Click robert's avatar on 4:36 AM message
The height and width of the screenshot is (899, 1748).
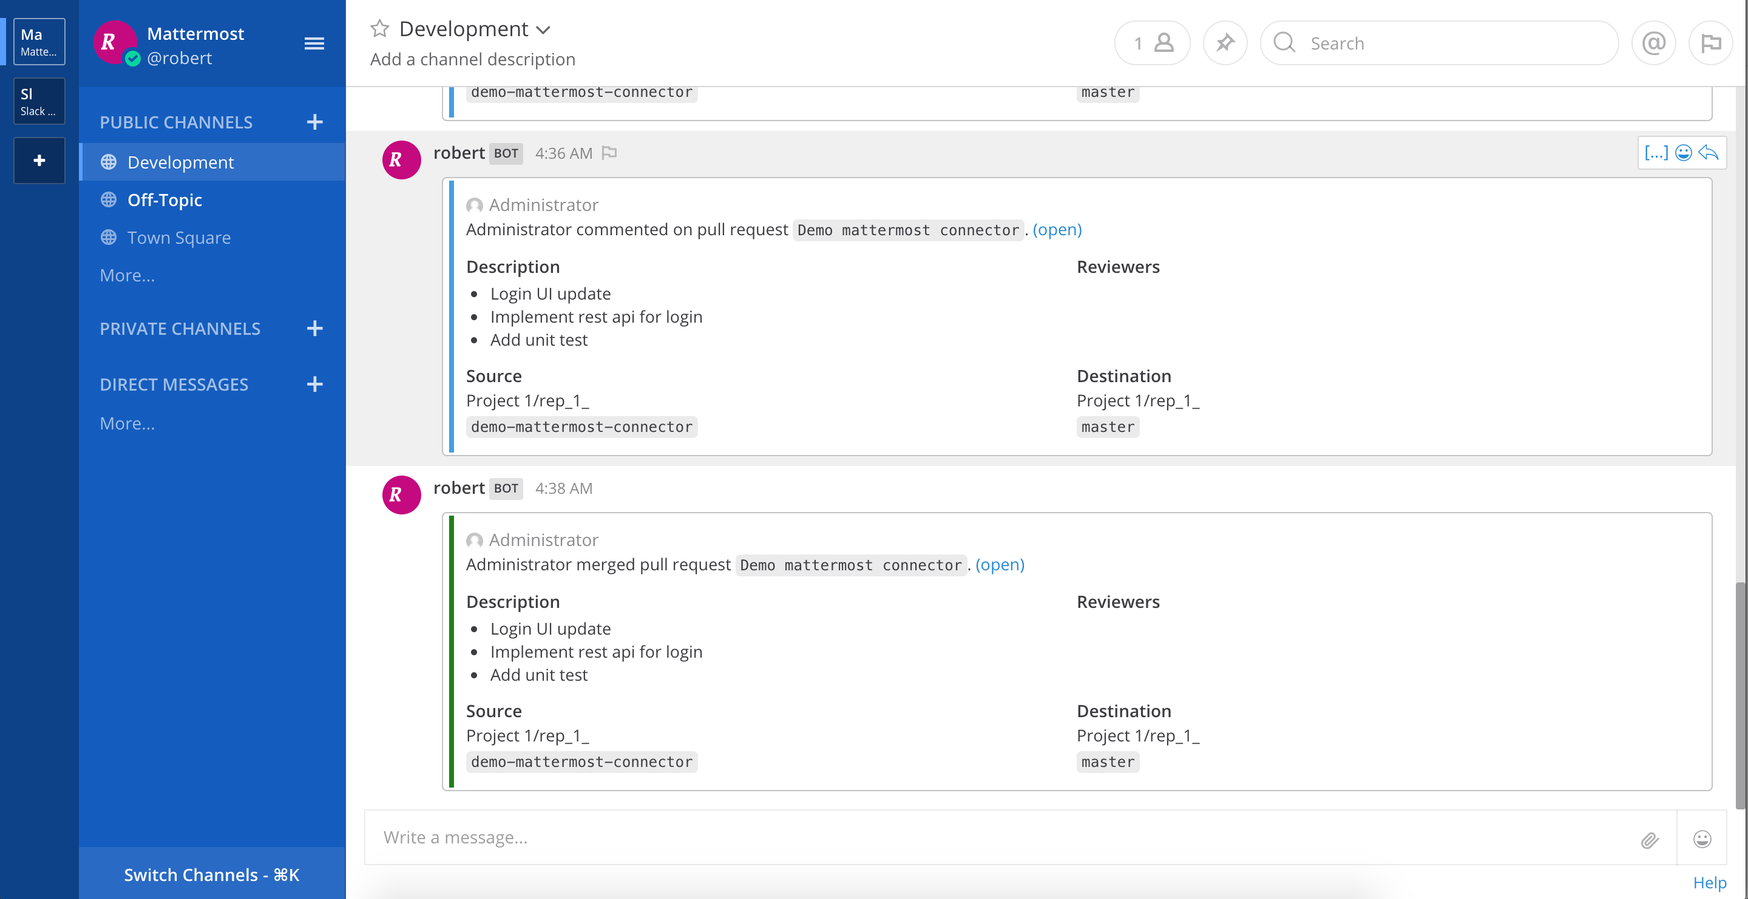click(401, 160)
